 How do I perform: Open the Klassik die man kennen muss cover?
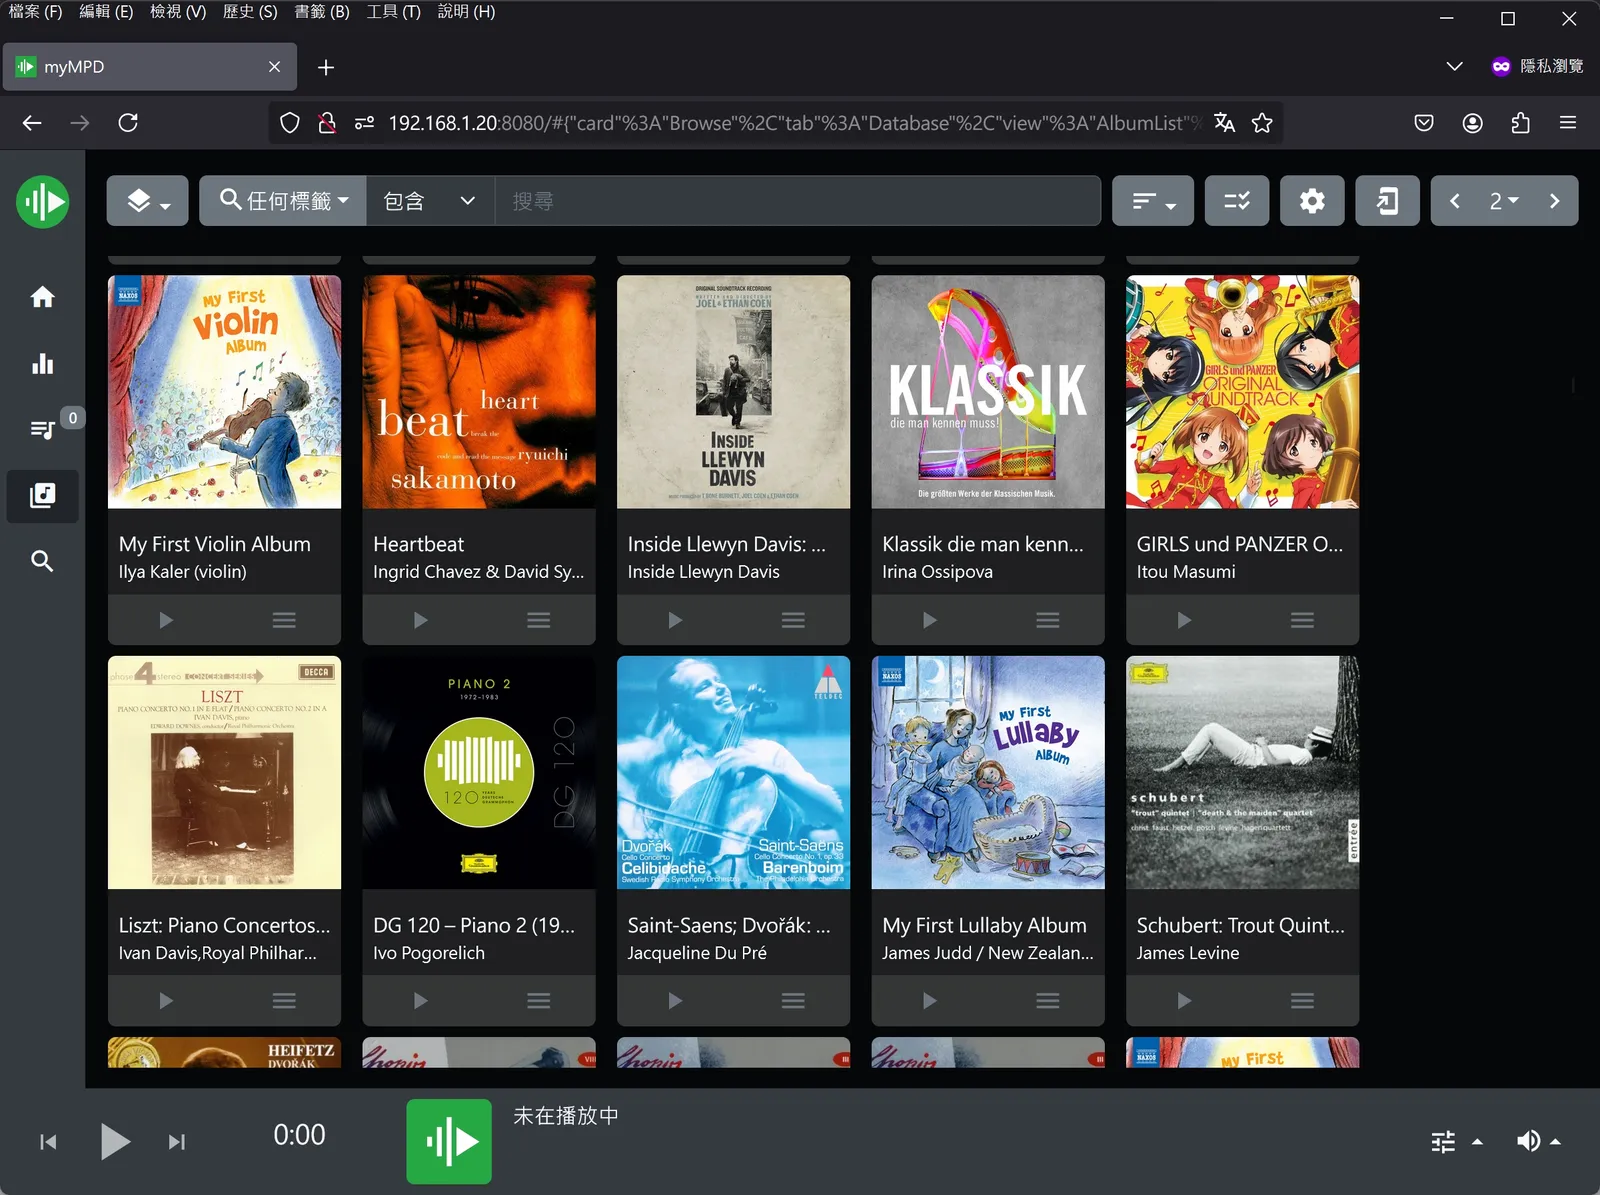pyautogui.click(x=988, y=392)
